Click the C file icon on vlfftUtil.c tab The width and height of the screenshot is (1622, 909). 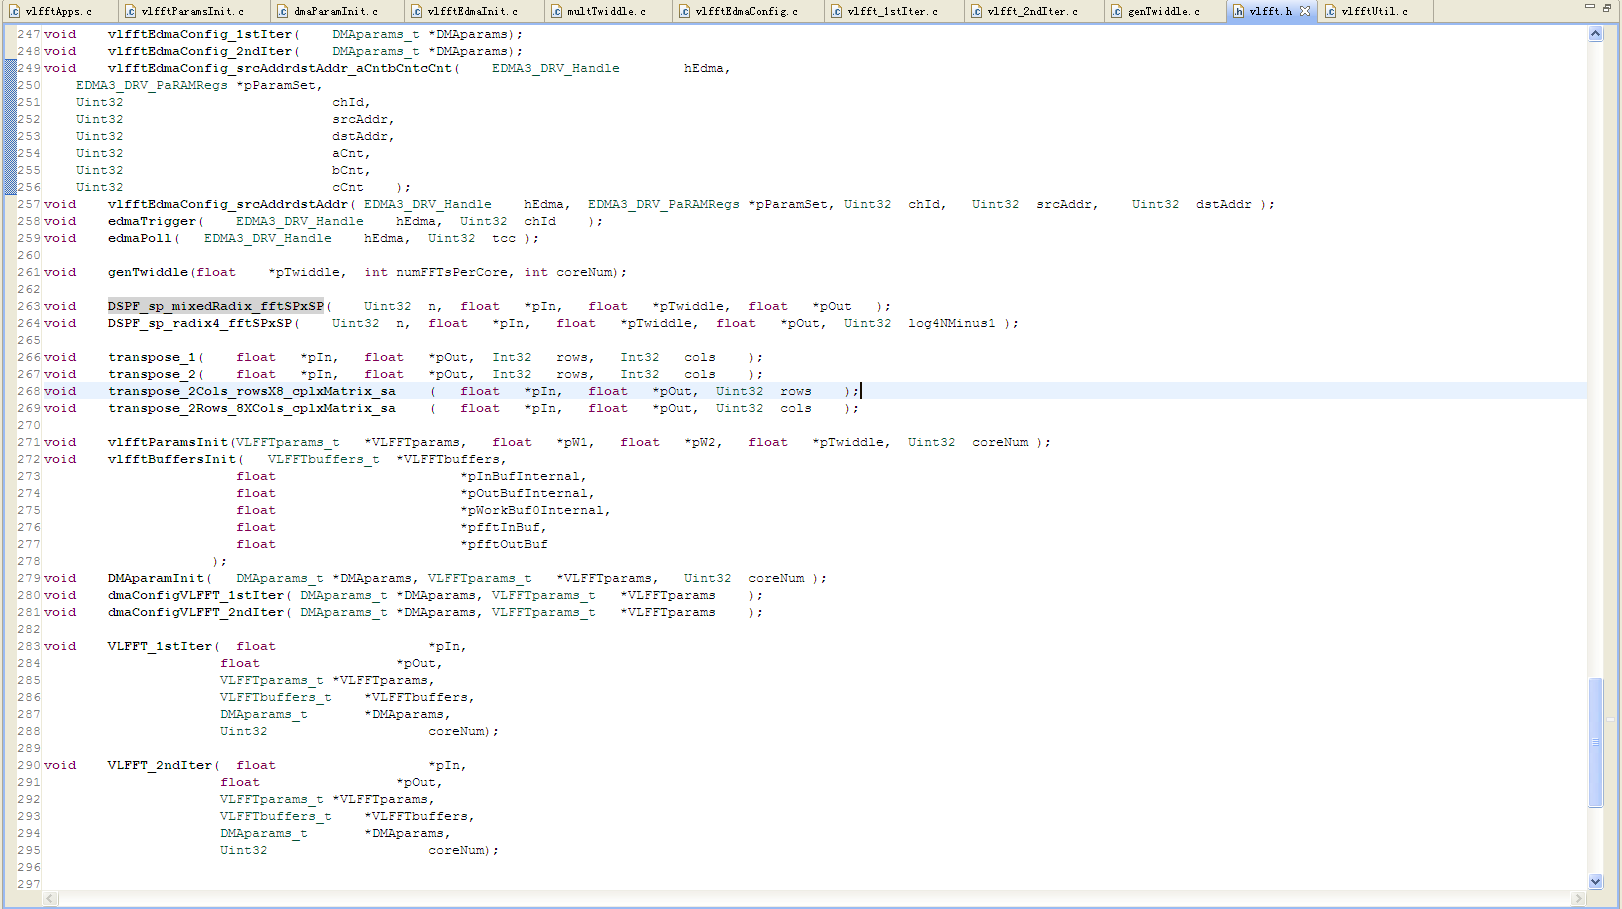pos(1330,11)
